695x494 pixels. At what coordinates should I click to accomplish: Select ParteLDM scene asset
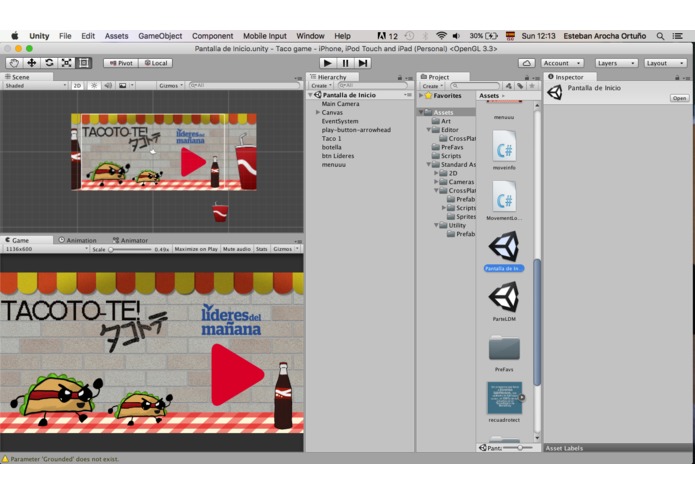(x=504, y=301)
